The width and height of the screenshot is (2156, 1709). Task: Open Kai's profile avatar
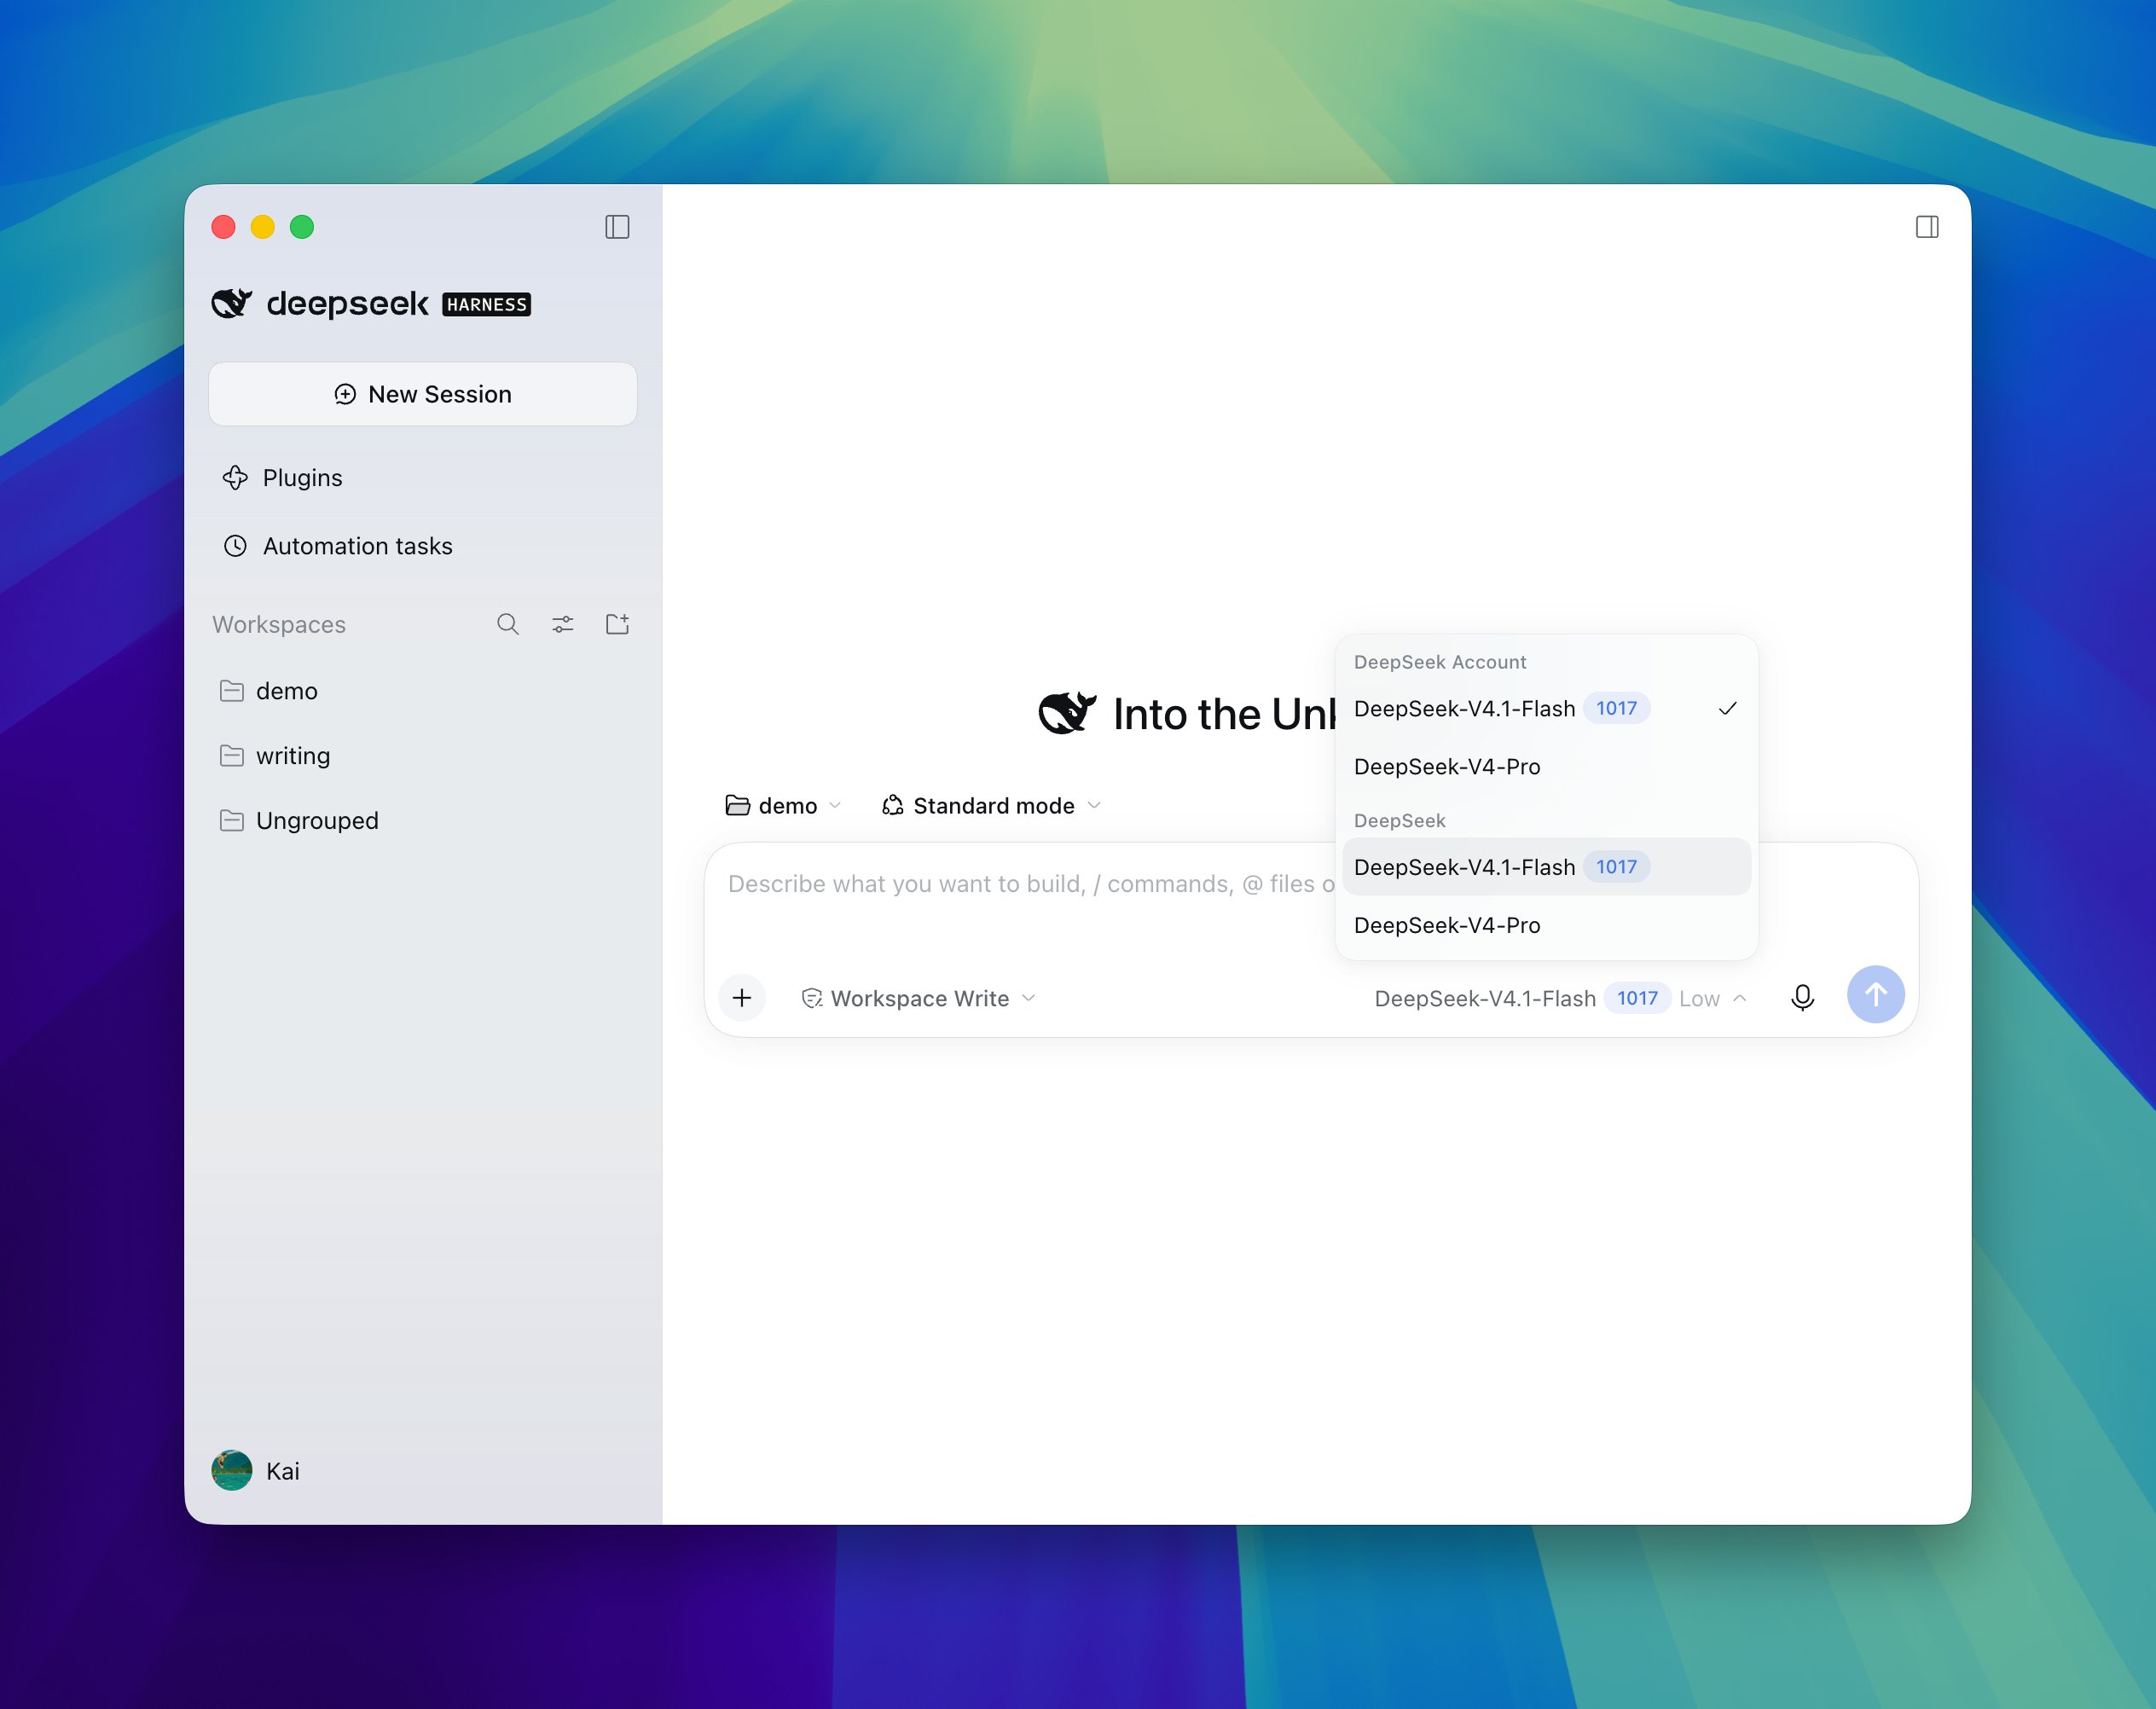click(232, 1470)
